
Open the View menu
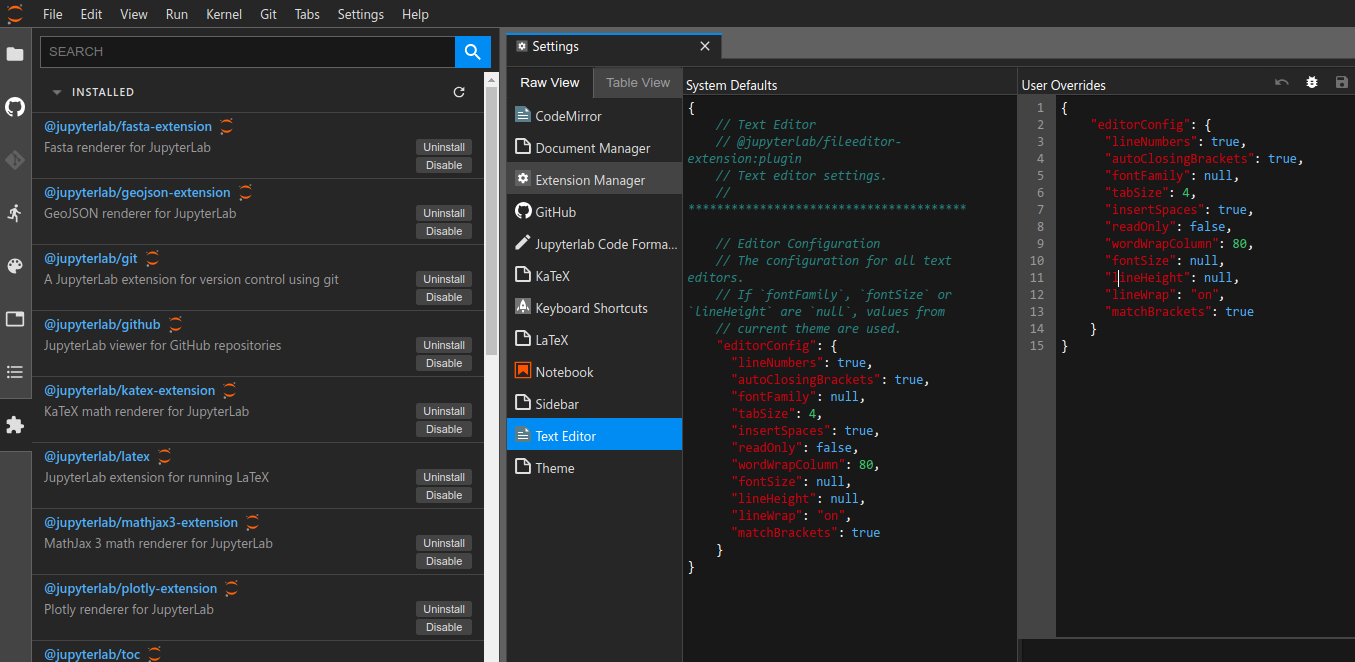[133, 14]
